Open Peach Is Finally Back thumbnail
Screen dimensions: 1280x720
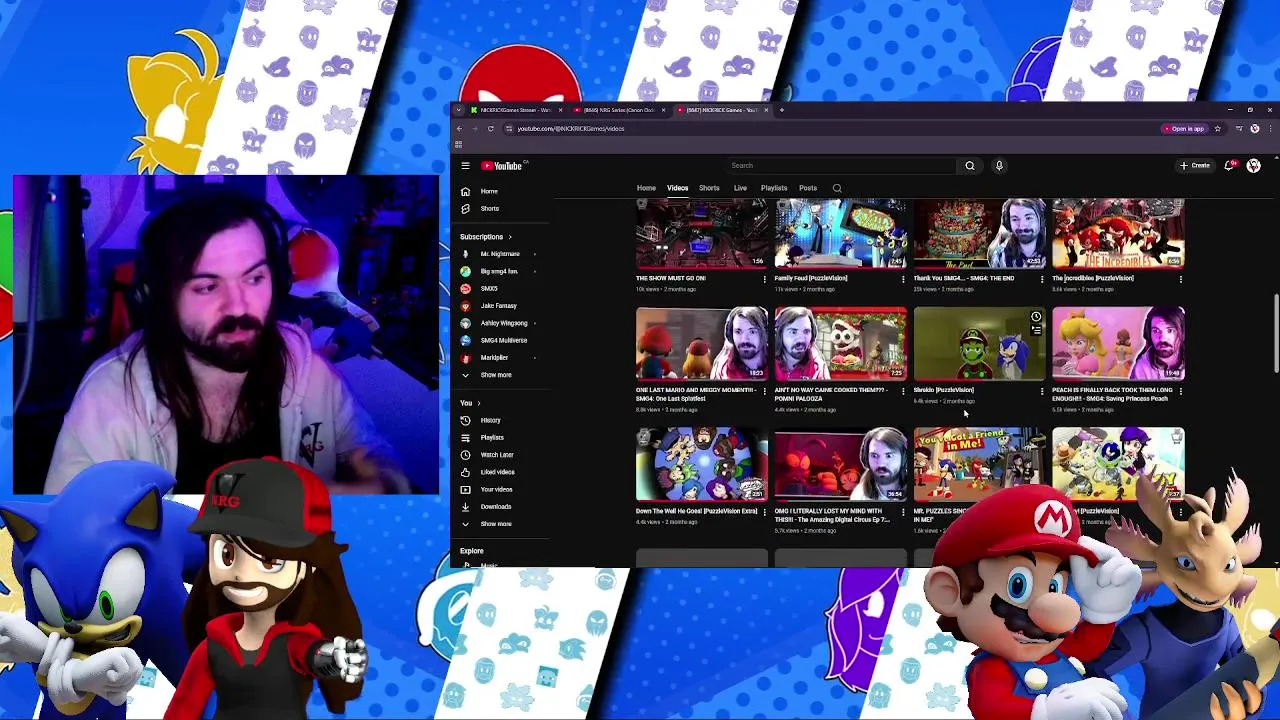1118,344
